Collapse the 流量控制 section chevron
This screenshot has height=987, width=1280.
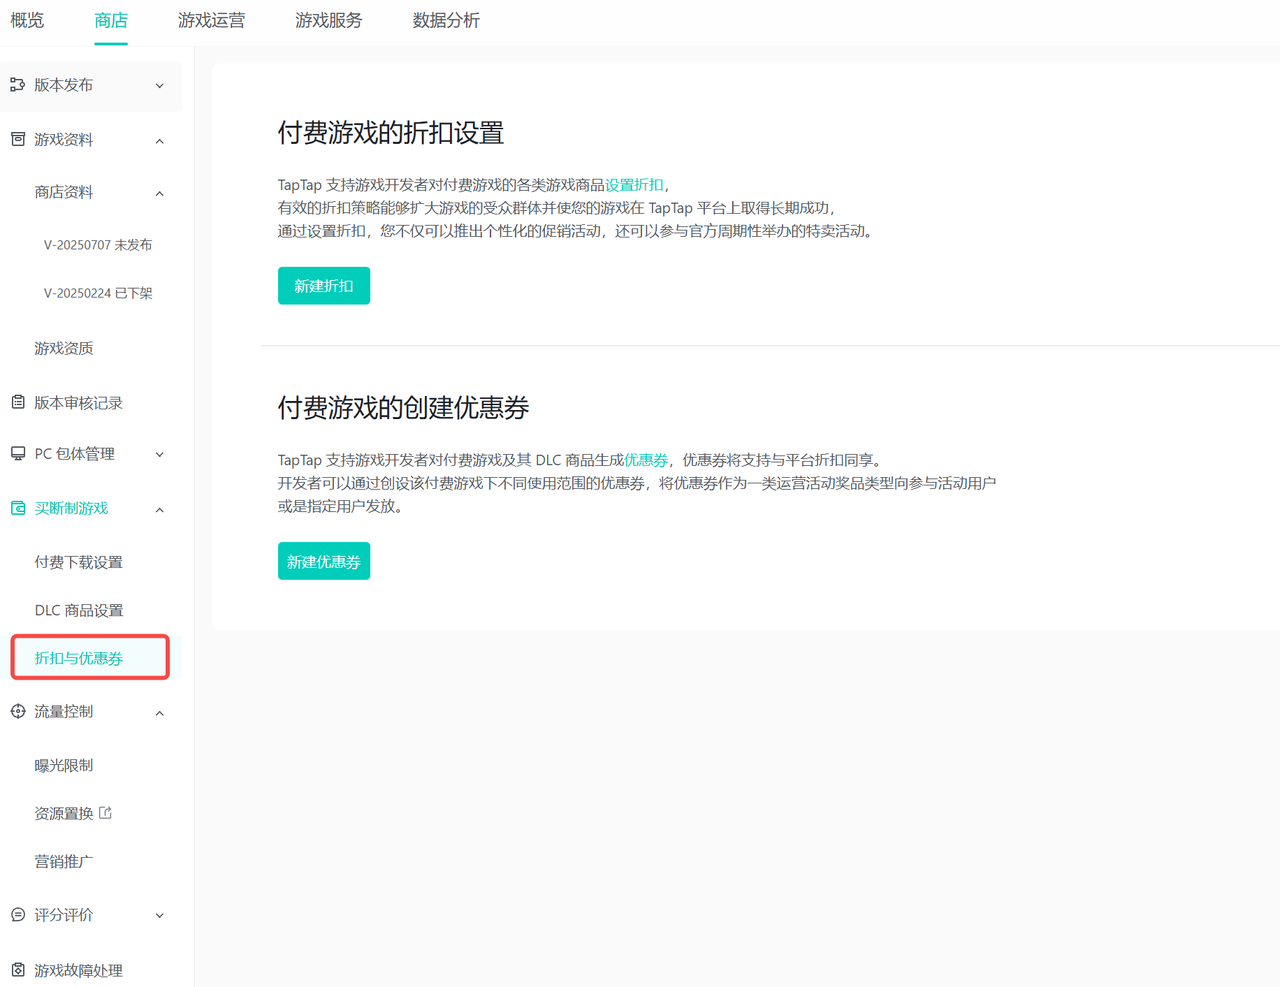click(160, 713)
